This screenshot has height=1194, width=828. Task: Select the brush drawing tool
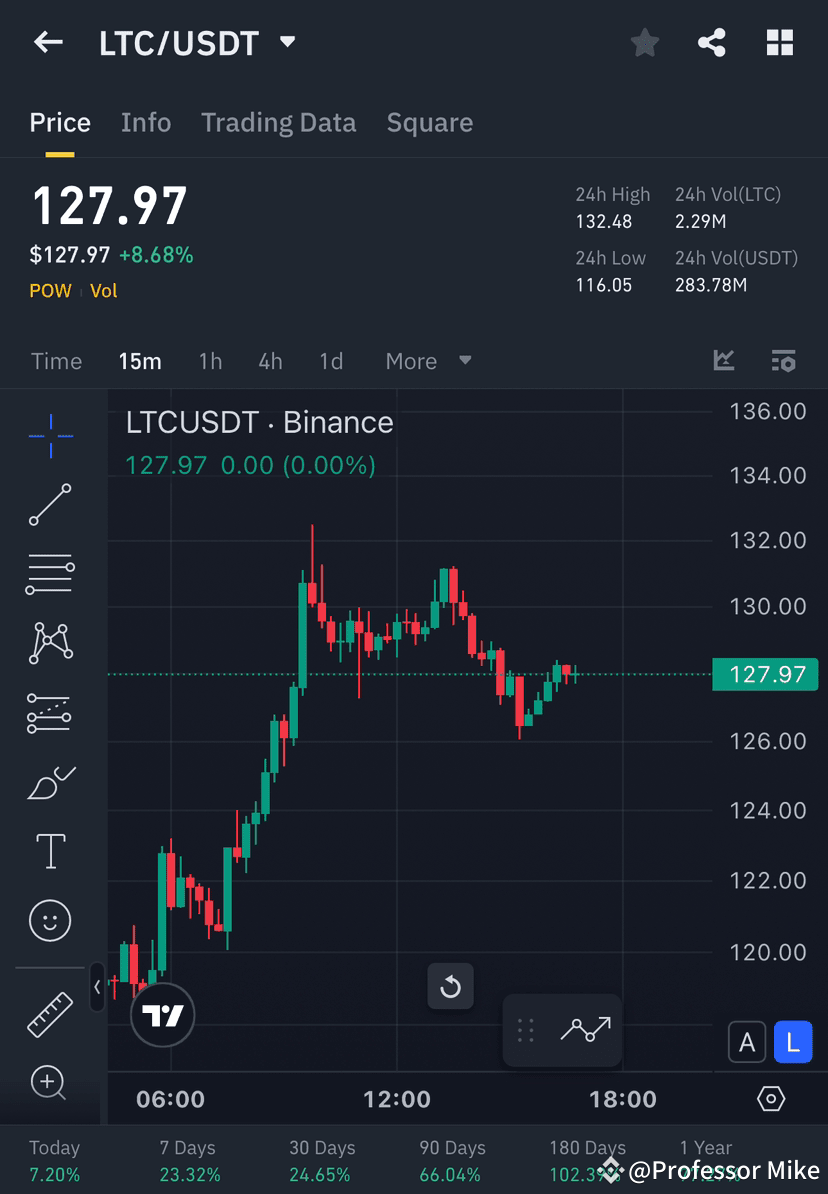coord(50,782)
